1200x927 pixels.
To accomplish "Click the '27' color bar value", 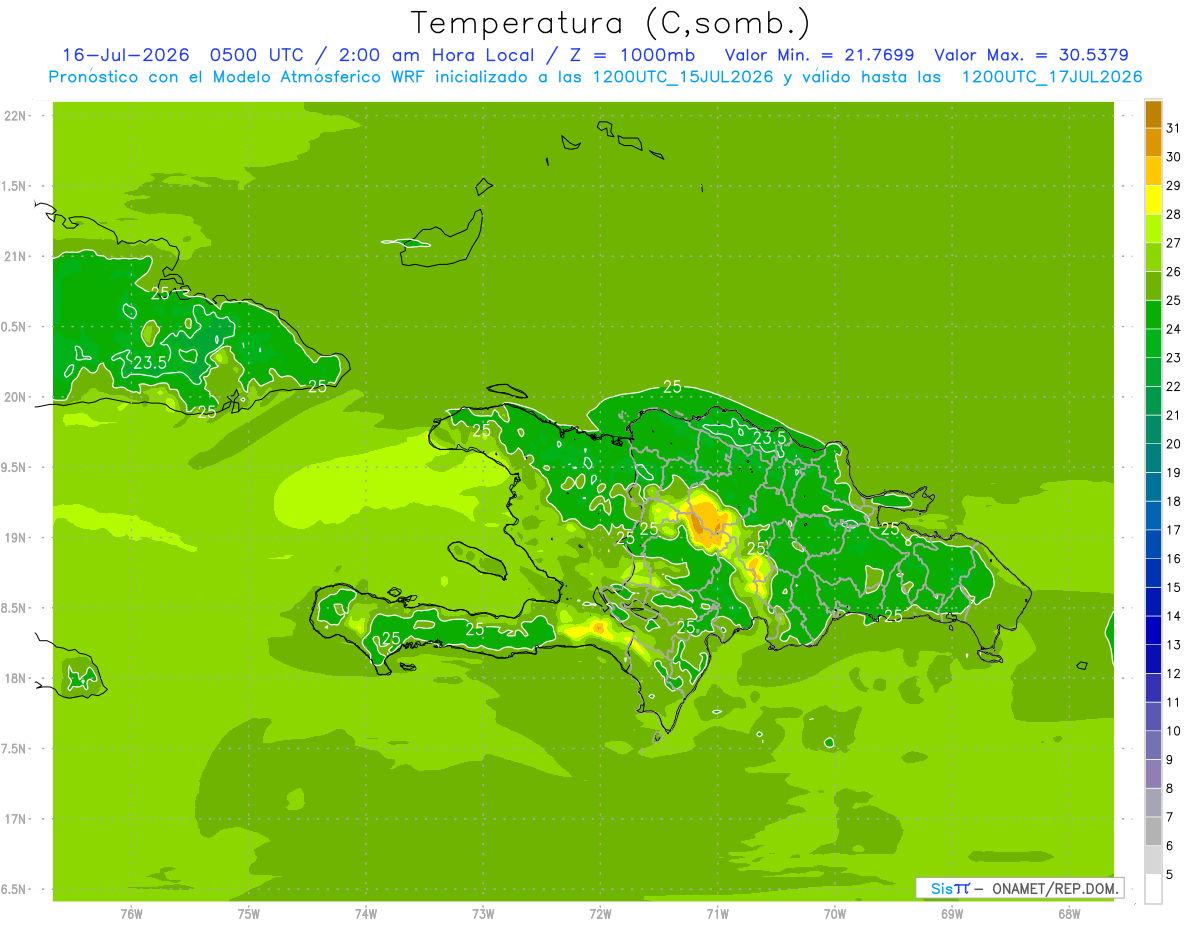I will pos(1174,243).
